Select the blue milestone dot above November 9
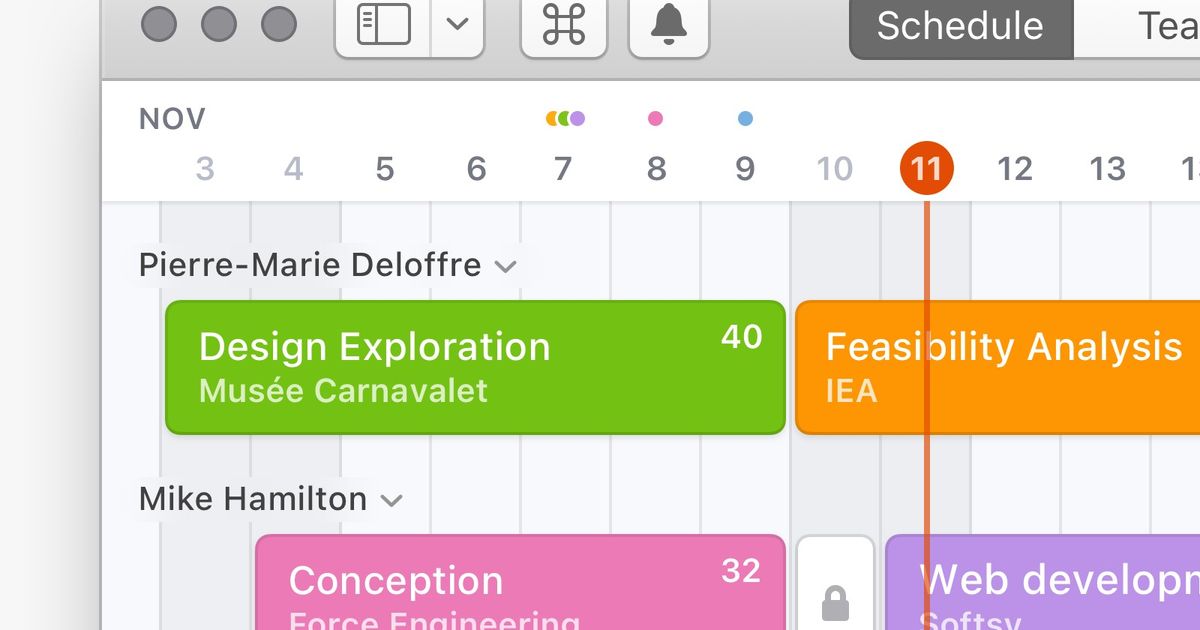The image size is (1200, 630). click(744, 117)
